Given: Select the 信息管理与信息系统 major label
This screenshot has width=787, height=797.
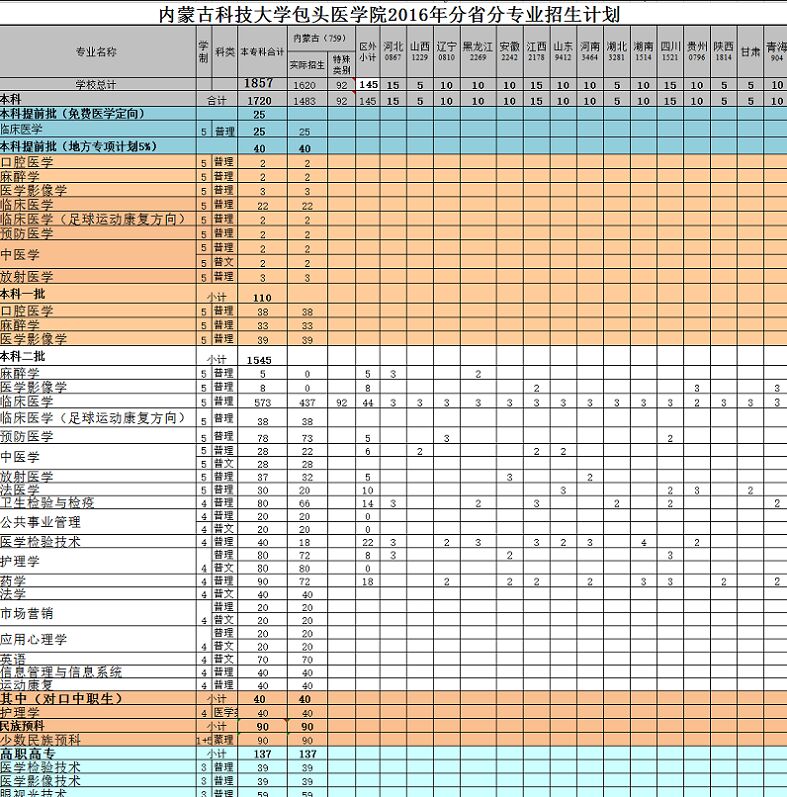Looking at the screenshot, I should 61,672.
